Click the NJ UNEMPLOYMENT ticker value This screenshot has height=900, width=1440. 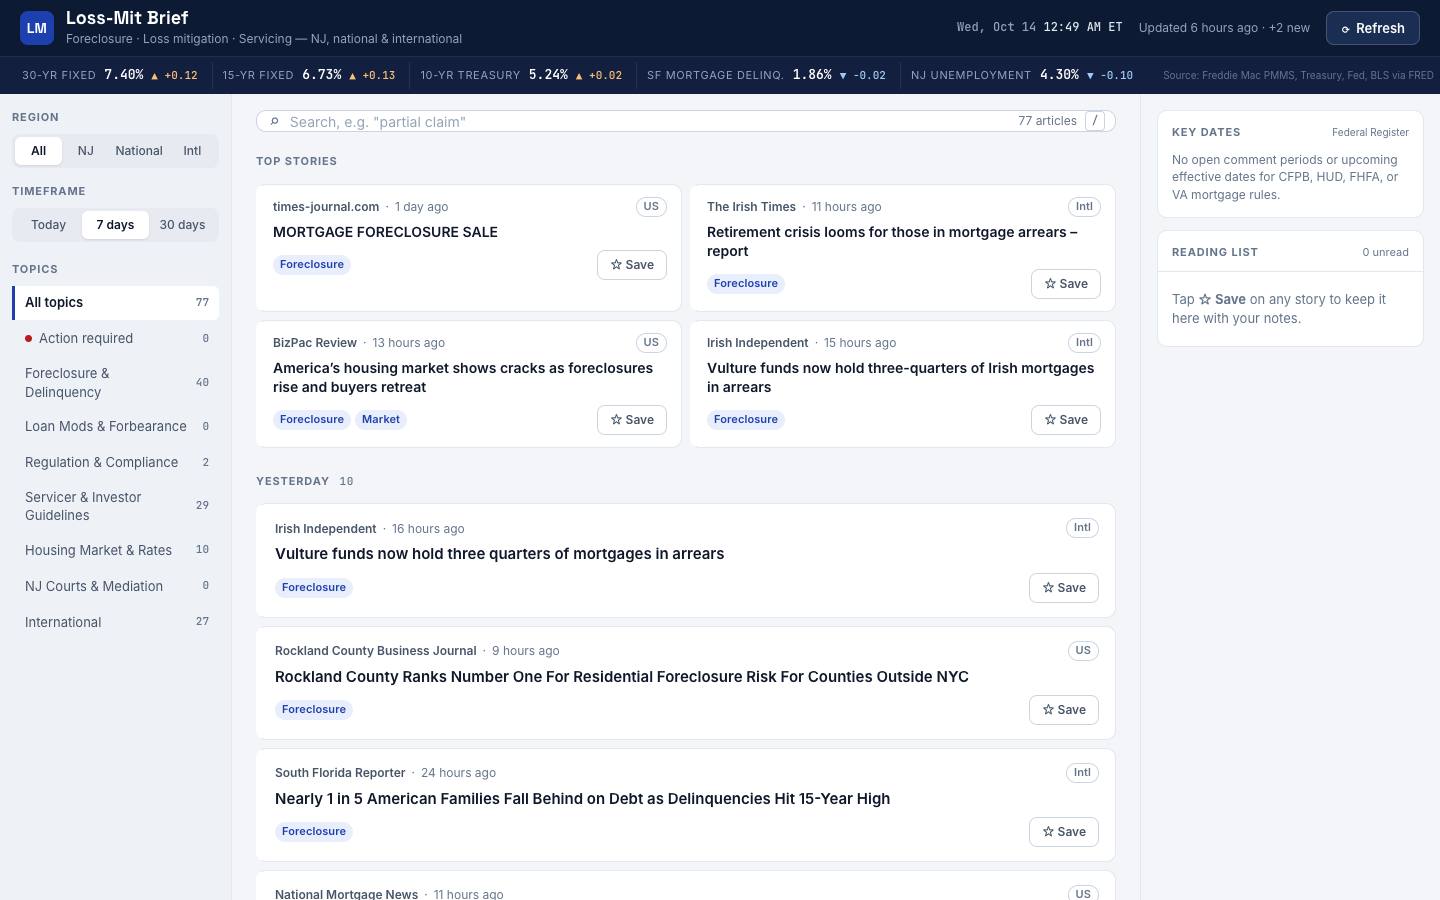coord(1059,75)
